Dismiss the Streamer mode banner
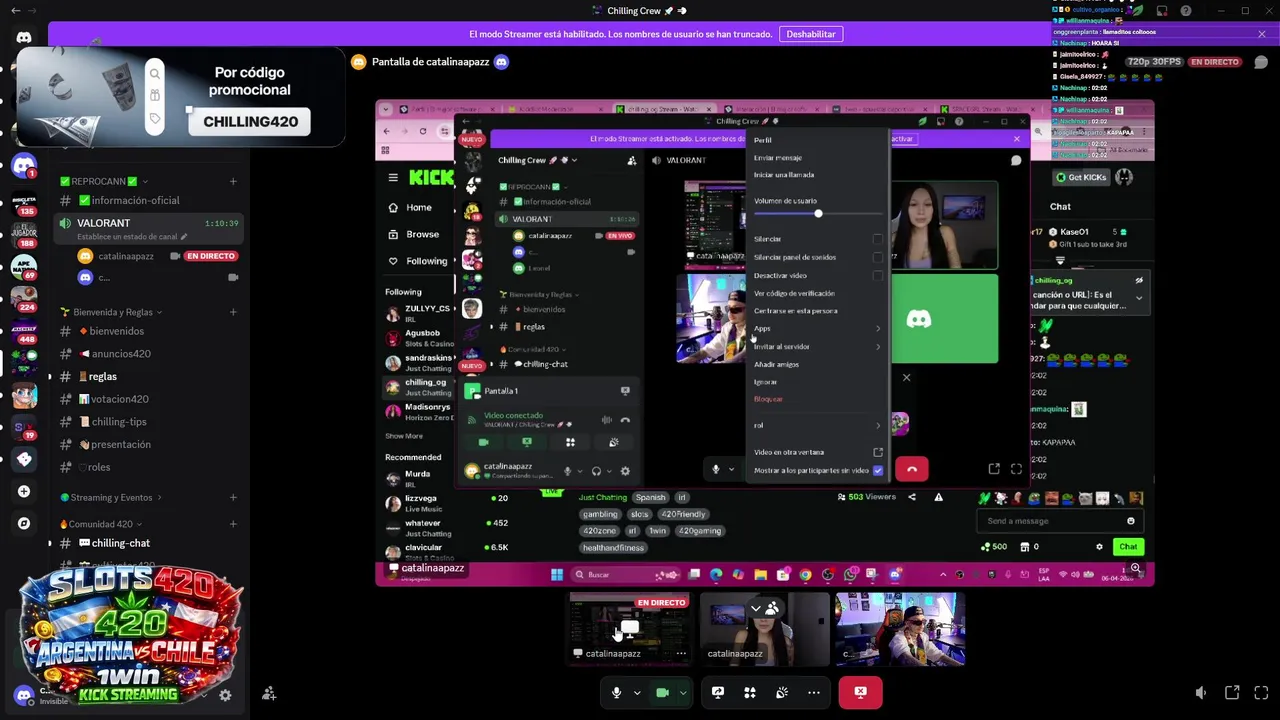 (x=1261, y=34)
